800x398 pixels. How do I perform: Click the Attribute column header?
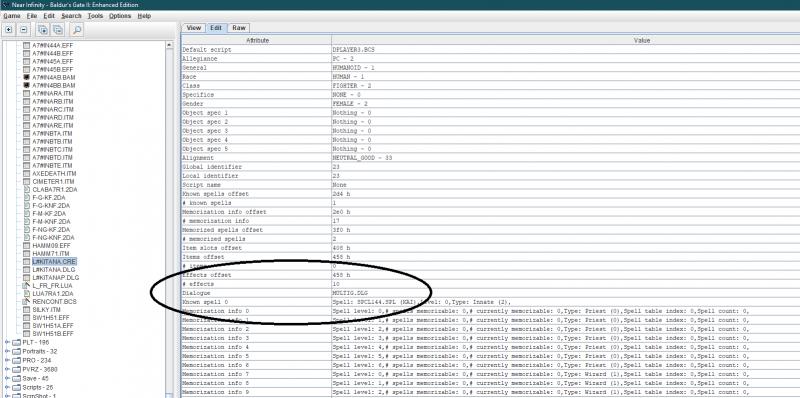click(x=257, y=40)
